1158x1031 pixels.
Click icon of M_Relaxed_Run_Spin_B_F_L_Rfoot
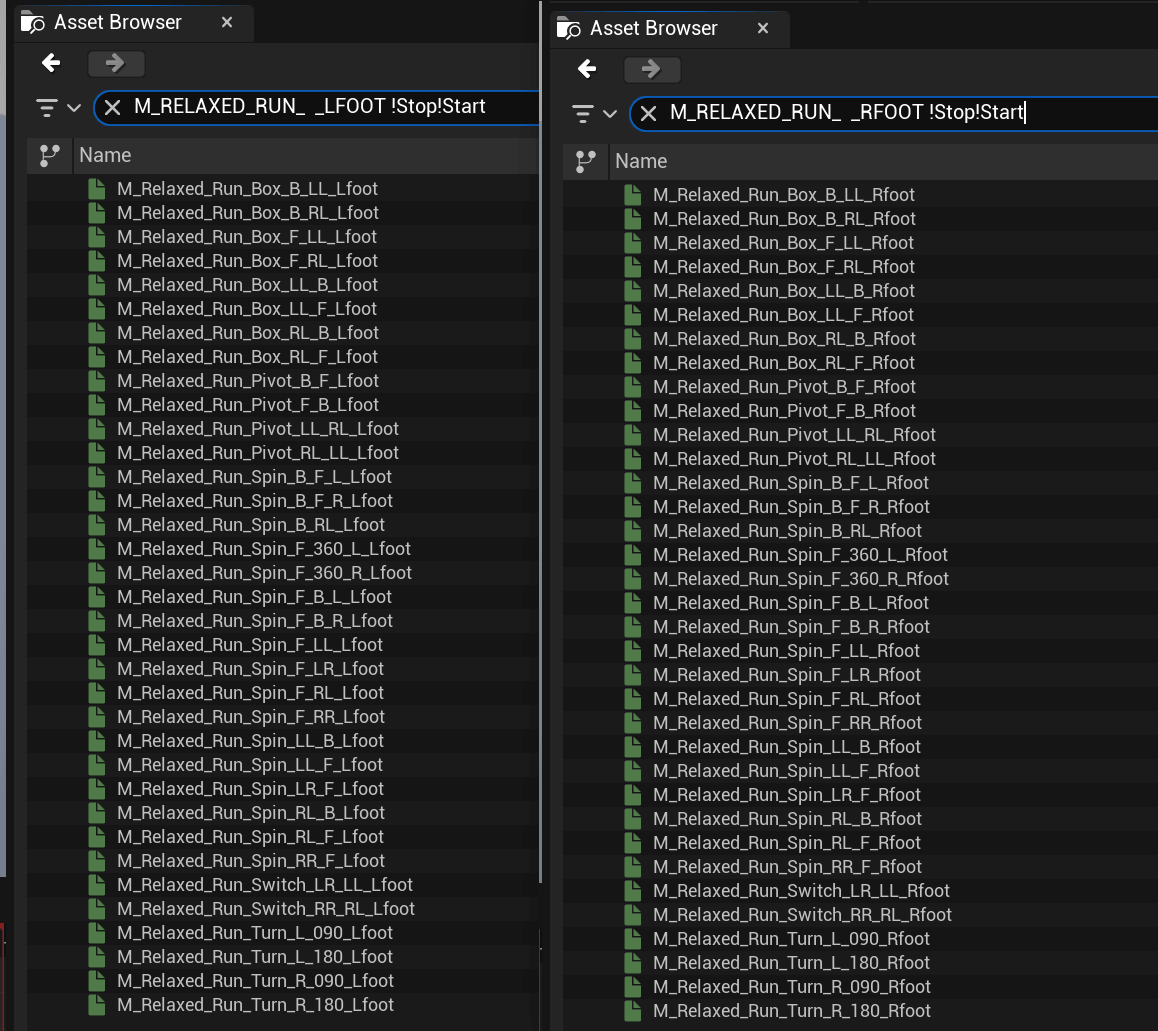click(633, 483)
